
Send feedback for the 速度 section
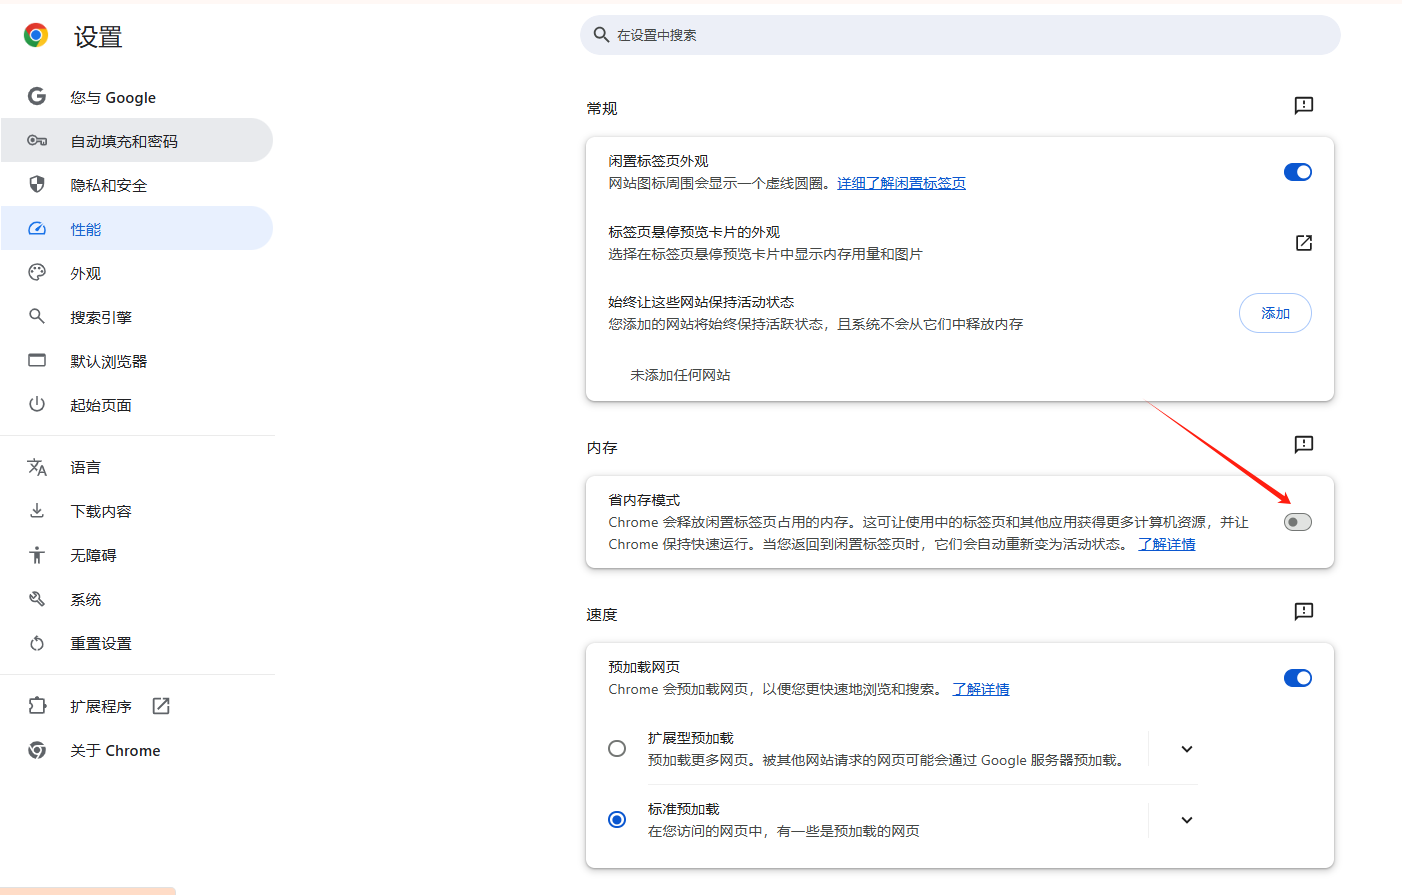(1304, 611)
